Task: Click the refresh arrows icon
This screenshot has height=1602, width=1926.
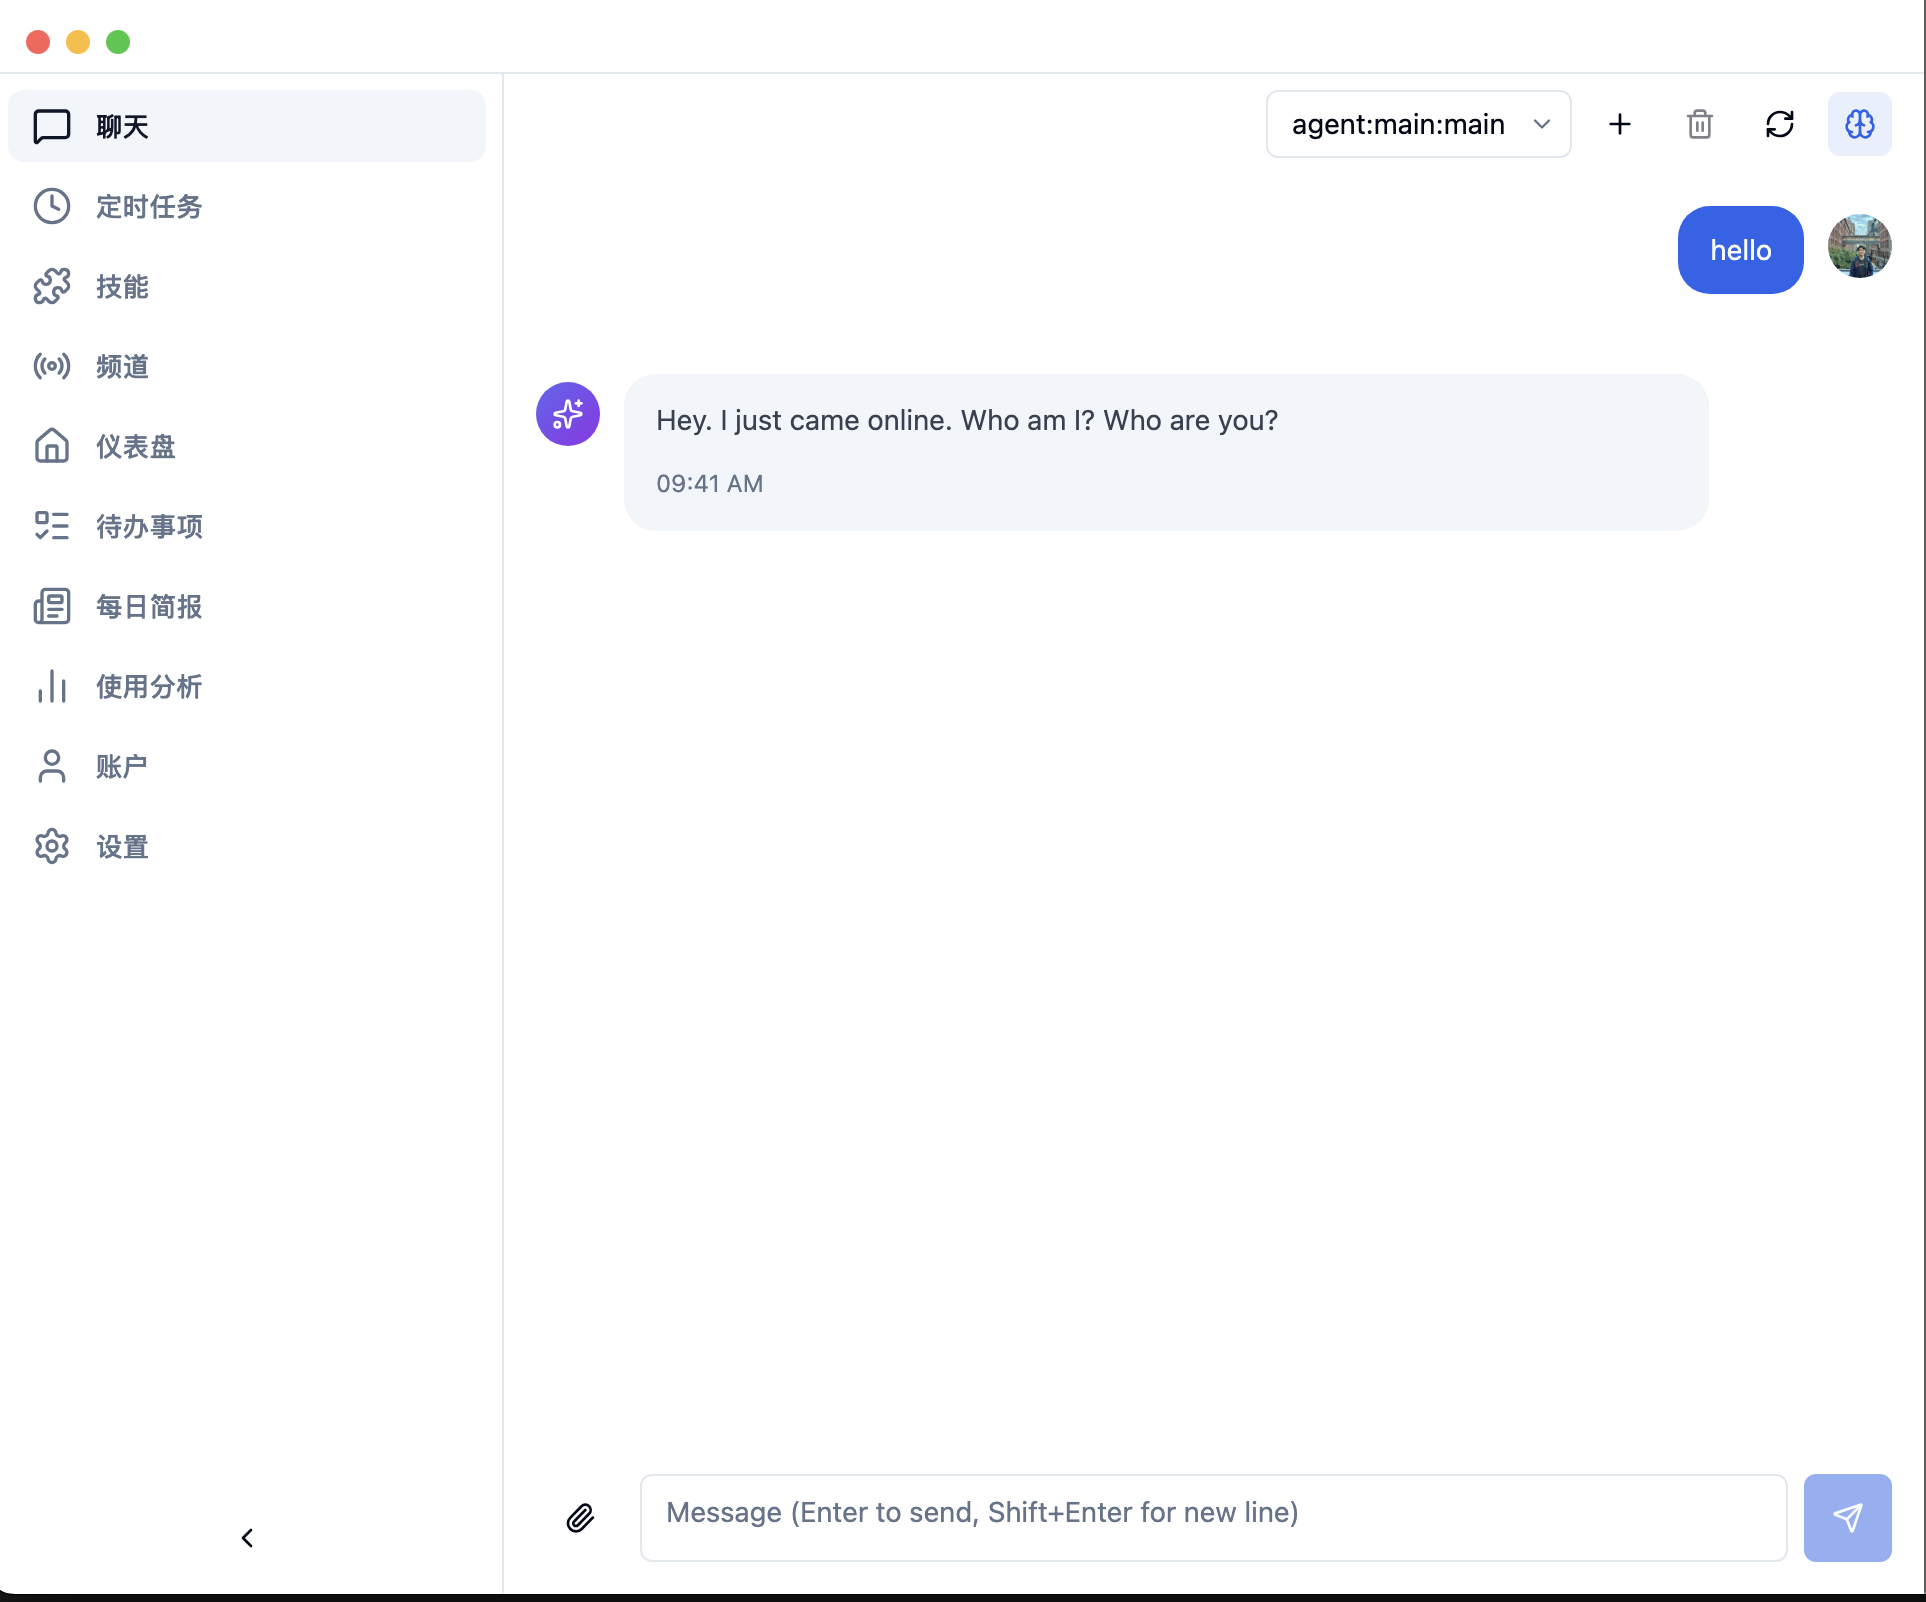Action: point(1779,124)
